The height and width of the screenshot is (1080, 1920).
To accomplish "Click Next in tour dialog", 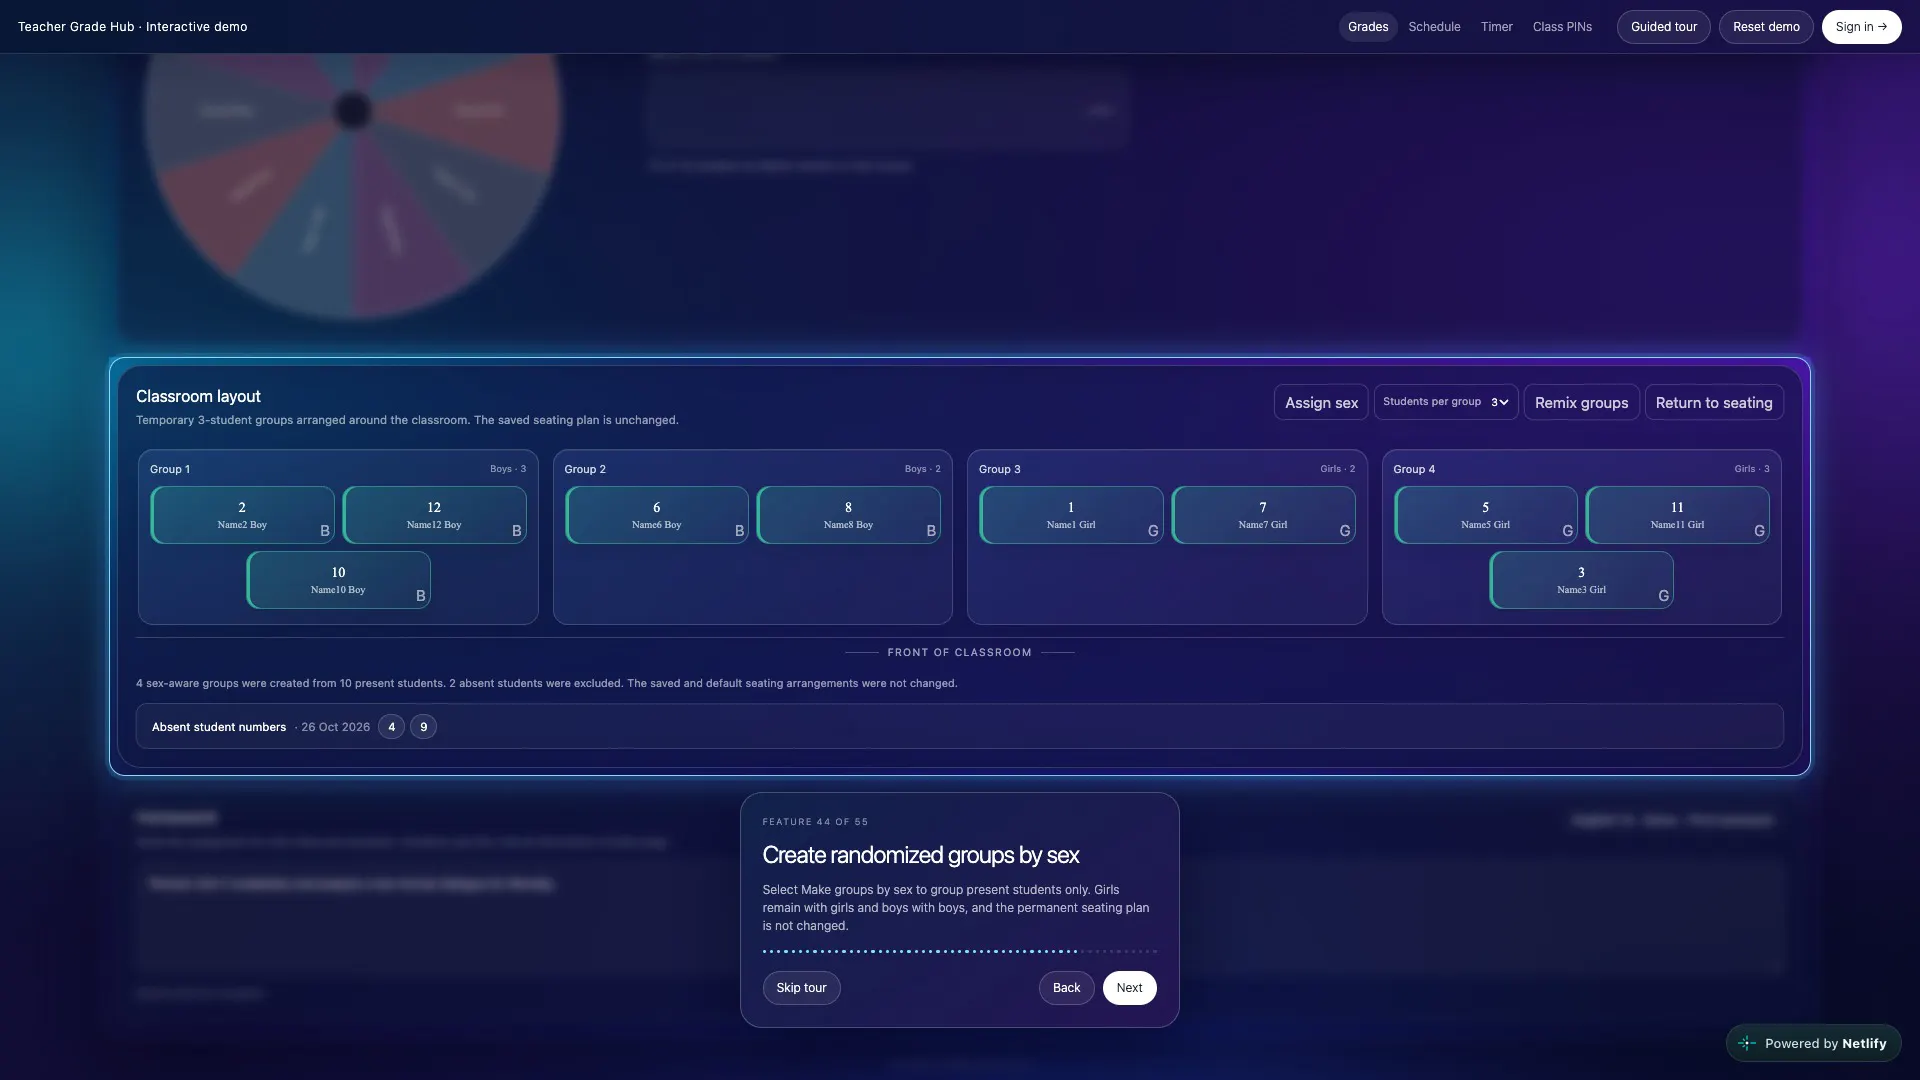I will 1129,988.
